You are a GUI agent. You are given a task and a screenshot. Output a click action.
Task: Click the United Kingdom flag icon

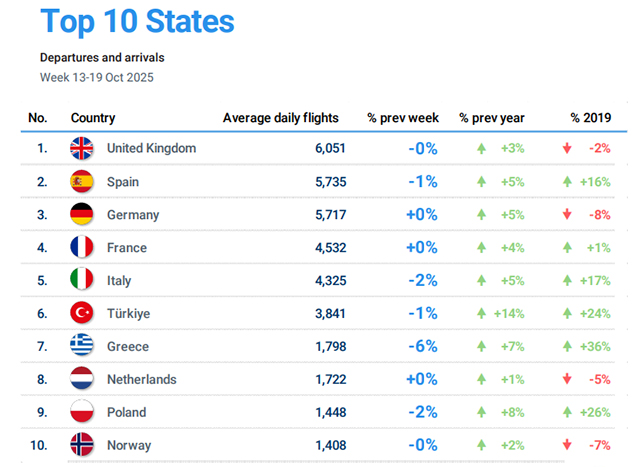point(82,149)
